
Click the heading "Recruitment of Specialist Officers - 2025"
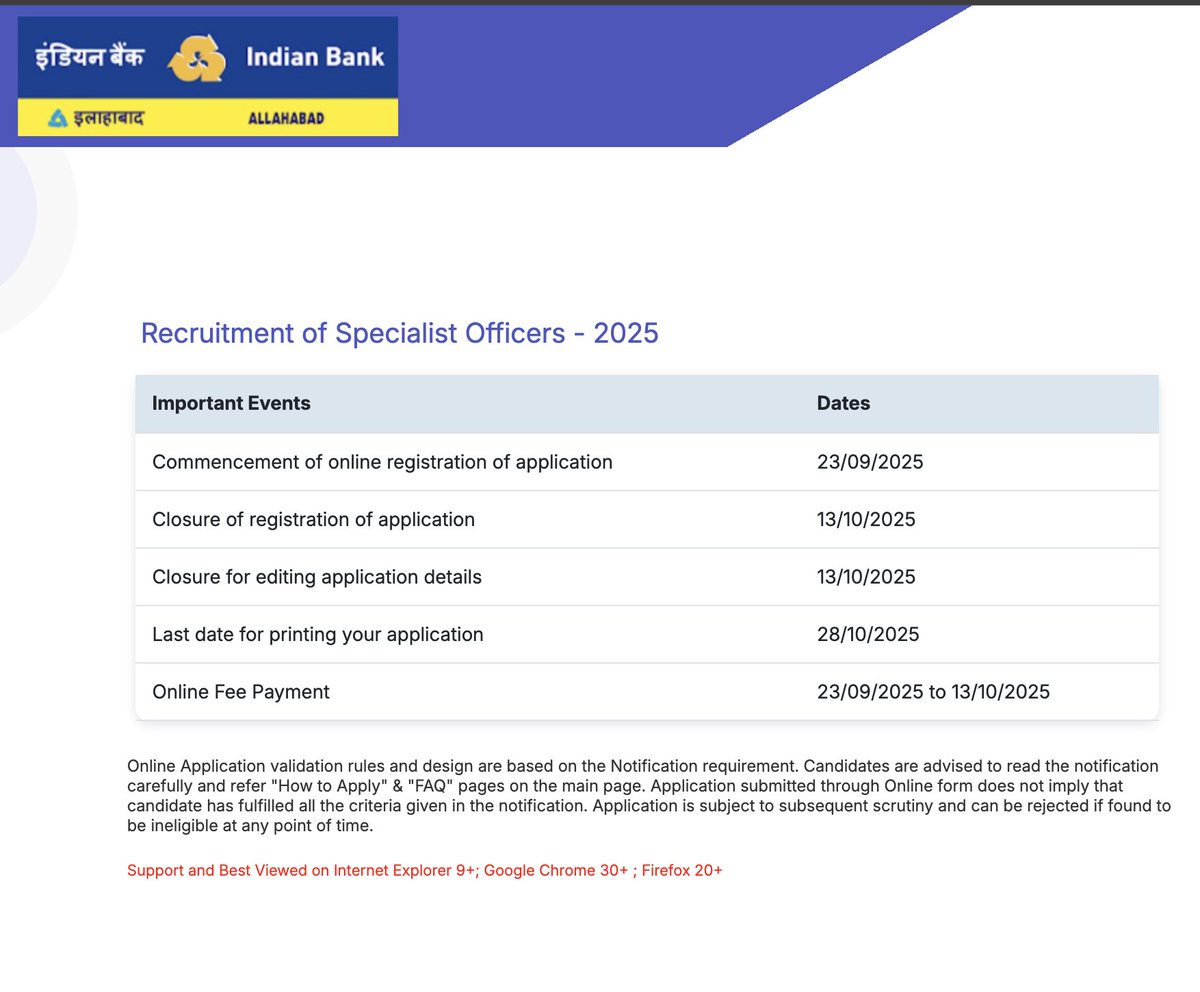pyautogui.click(x=399, y=333)
